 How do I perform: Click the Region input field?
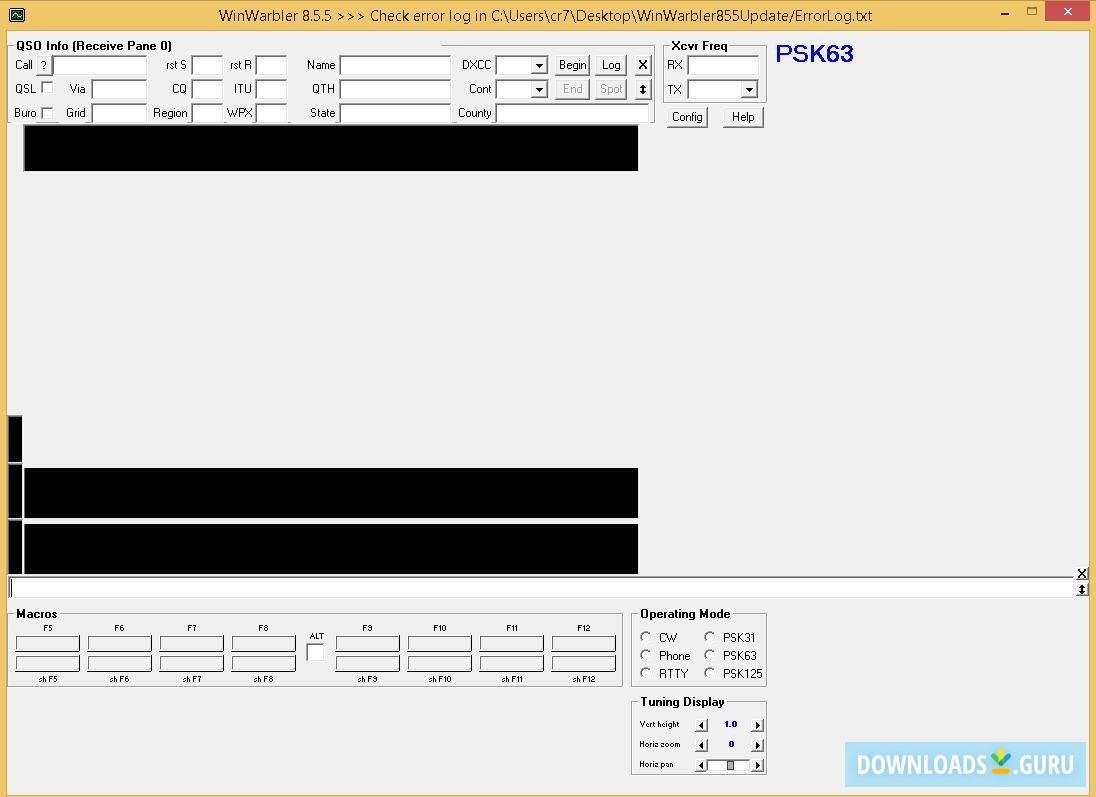(x=207, y=113)
